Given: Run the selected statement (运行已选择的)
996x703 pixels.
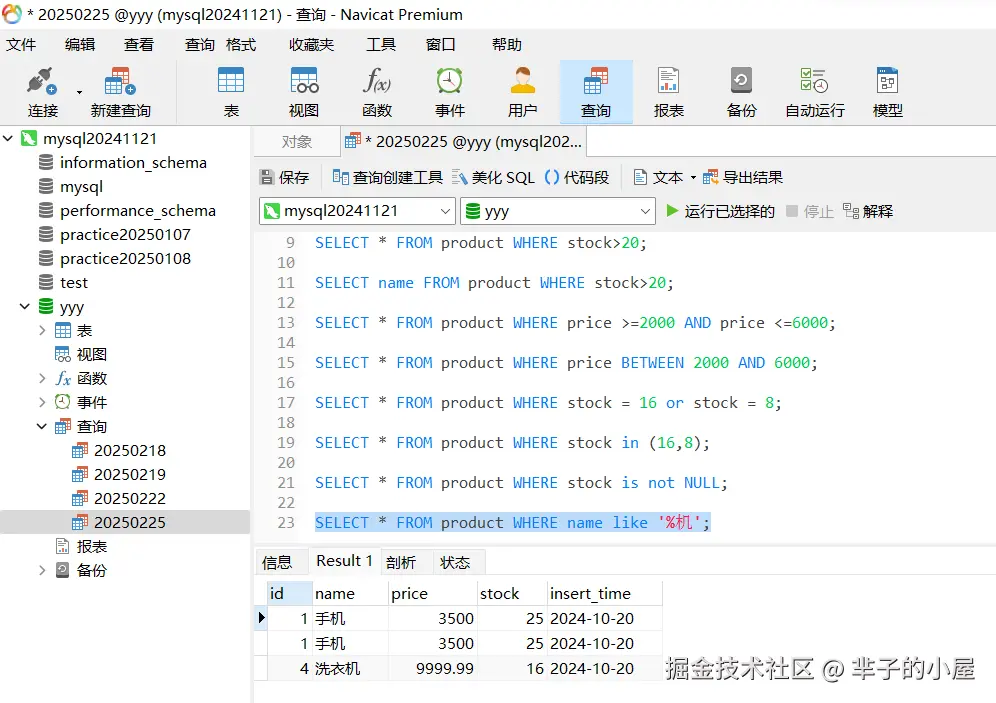Looking at the screenshot, I should tap(720, 211).
